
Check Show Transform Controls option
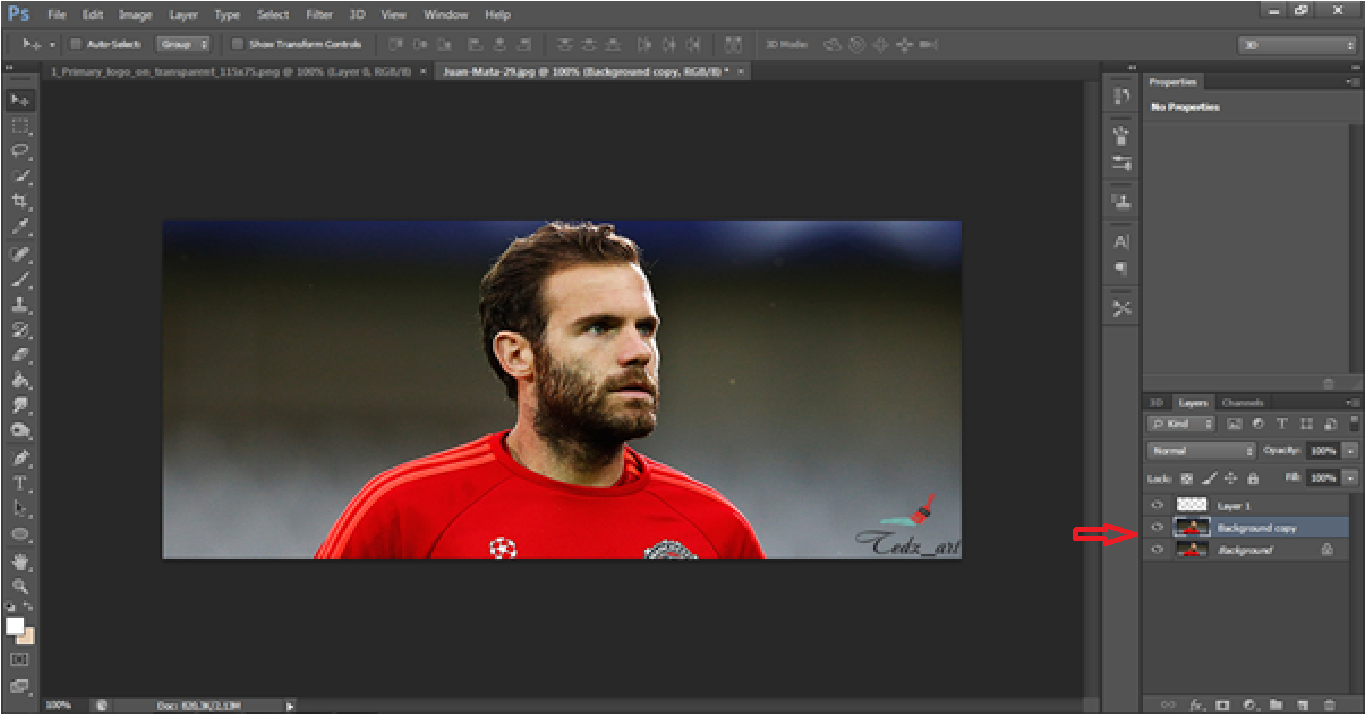pyautogui.click(x=237, y=44)
